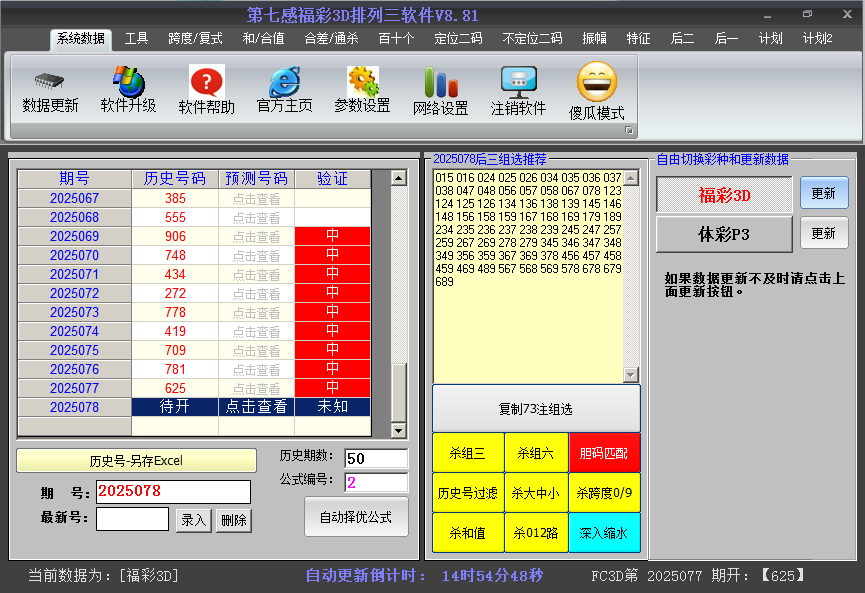Click history table scroll up arrow

tap(398, 178)
